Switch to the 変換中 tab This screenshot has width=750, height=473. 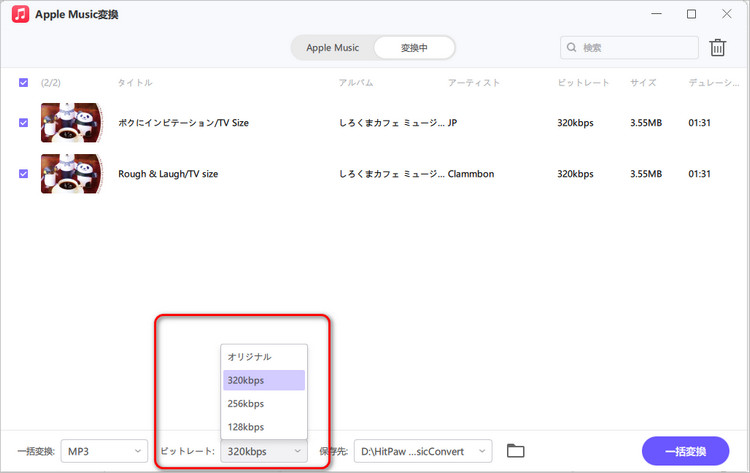[414, 48]
